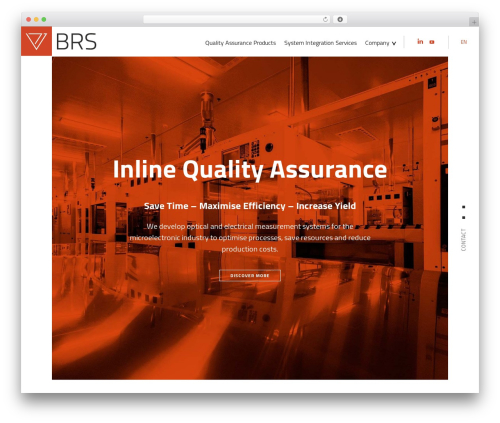Maximize the window with green button
500x423 pixels.
[x=44, y=19]
